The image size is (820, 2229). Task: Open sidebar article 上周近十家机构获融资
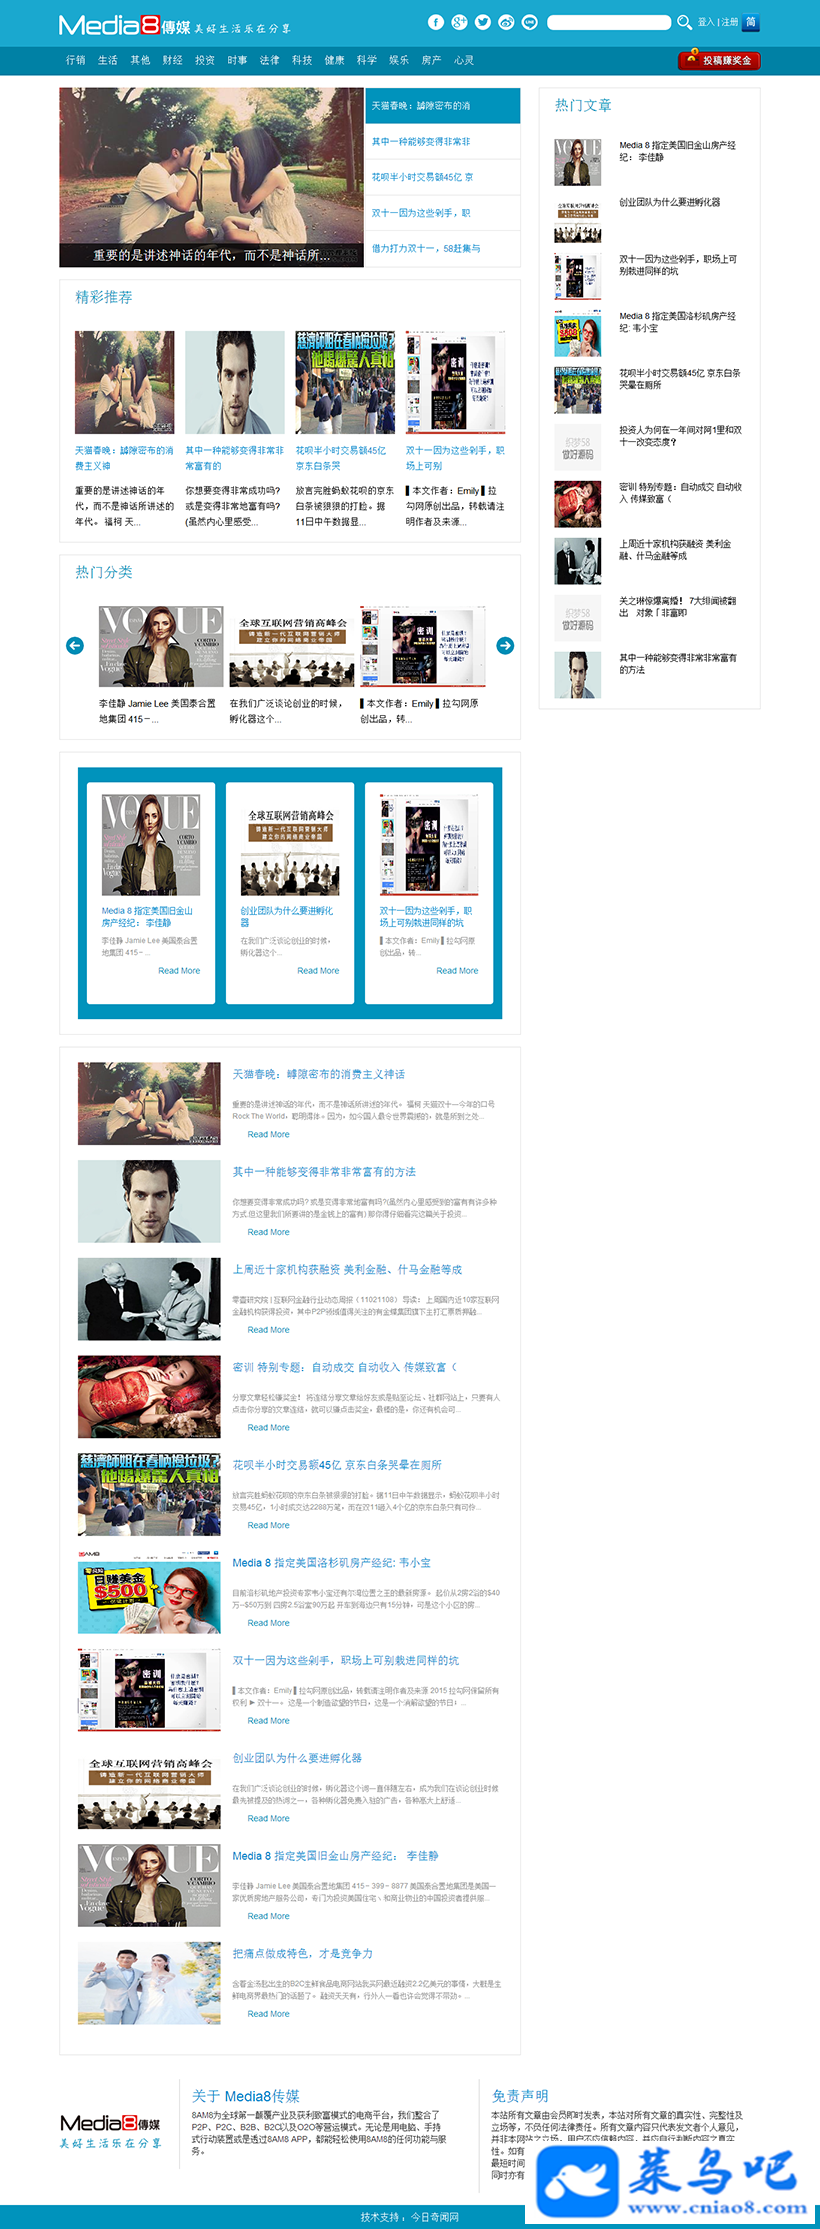pos(675,550)
